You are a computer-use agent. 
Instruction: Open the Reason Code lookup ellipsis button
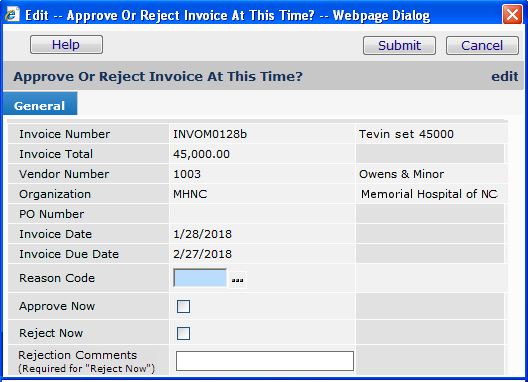[x=237, y=280]
